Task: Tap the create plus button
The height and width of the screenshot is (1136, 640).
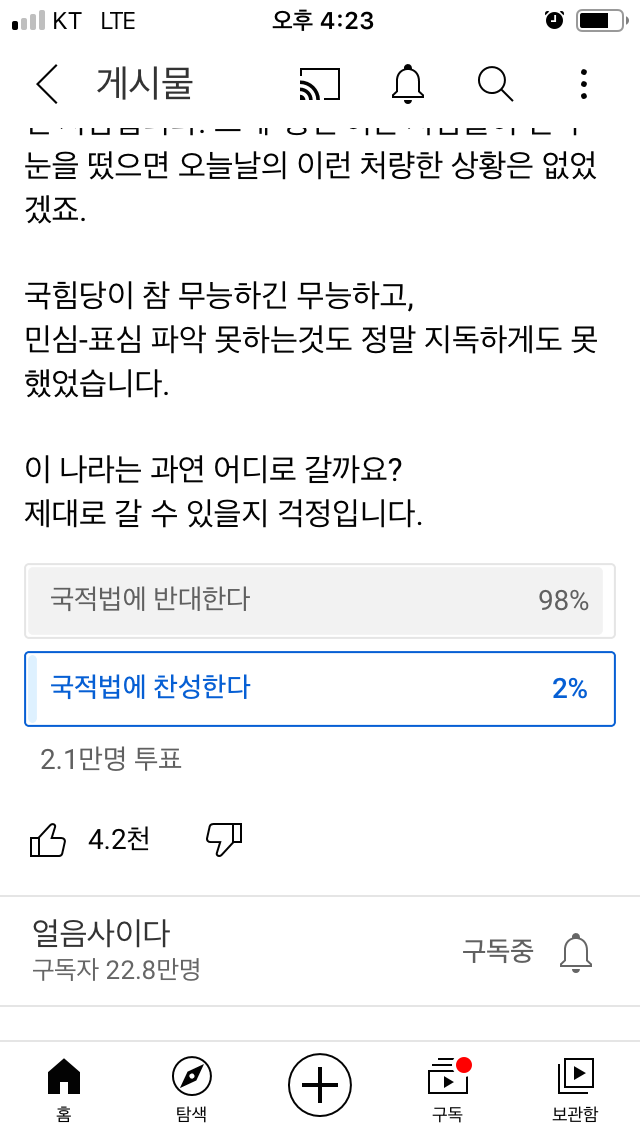Action: click(320, 1085)
